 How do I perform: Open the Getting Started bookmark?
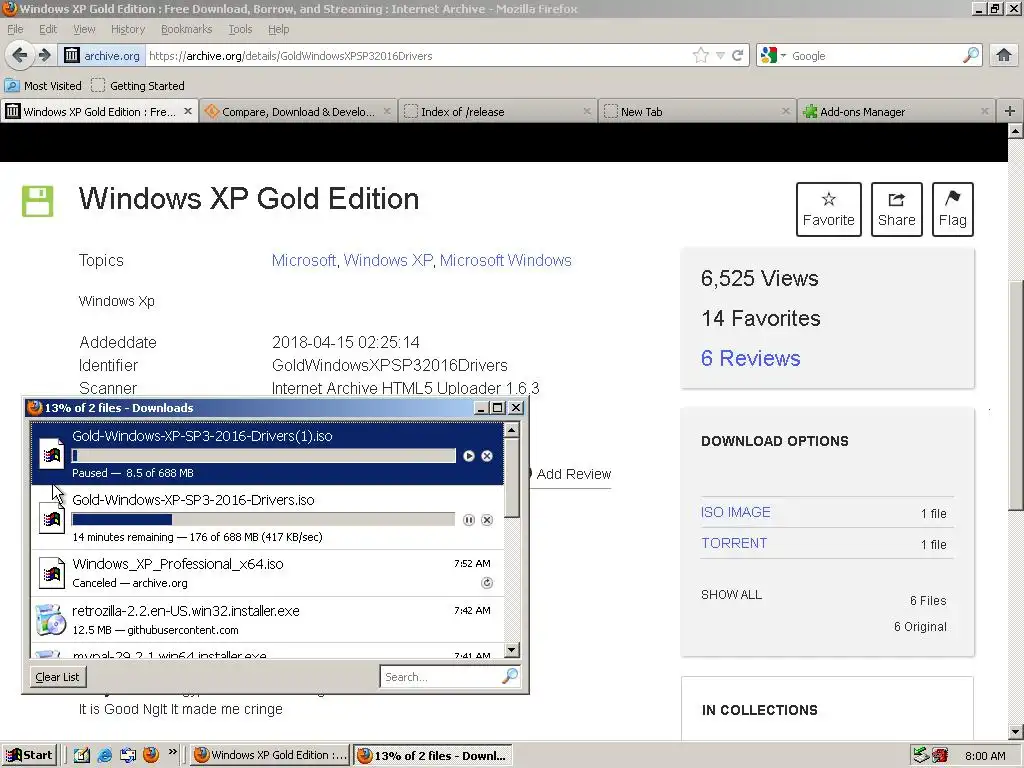click(x=138, y=86)
